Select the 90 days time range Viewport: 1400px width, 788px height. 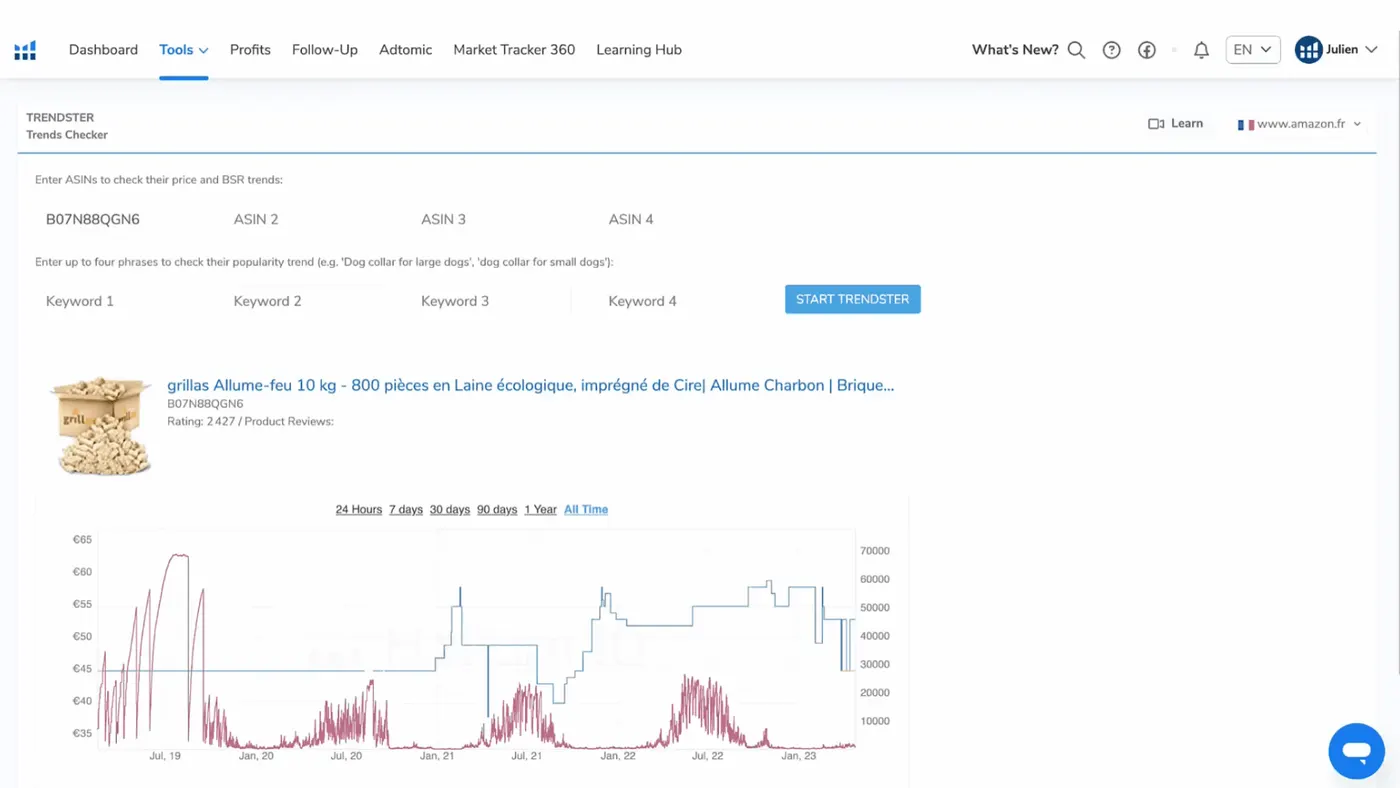pyautogui.click(x=497, y=510)
